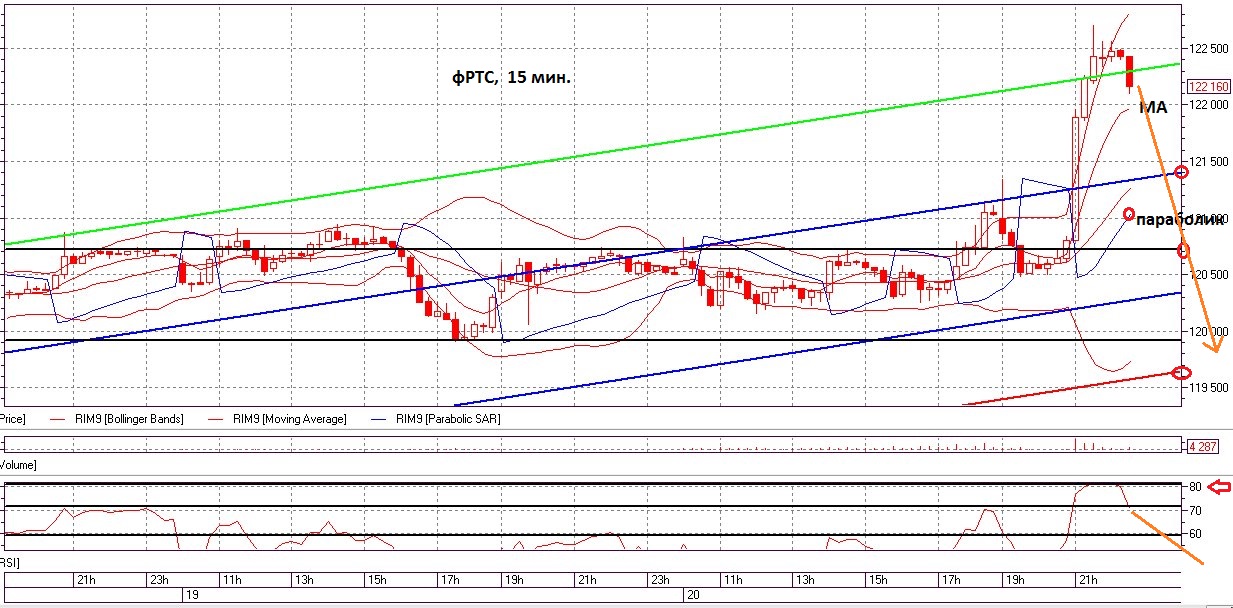Click the 122 000 price axis label

(1209, 105)
